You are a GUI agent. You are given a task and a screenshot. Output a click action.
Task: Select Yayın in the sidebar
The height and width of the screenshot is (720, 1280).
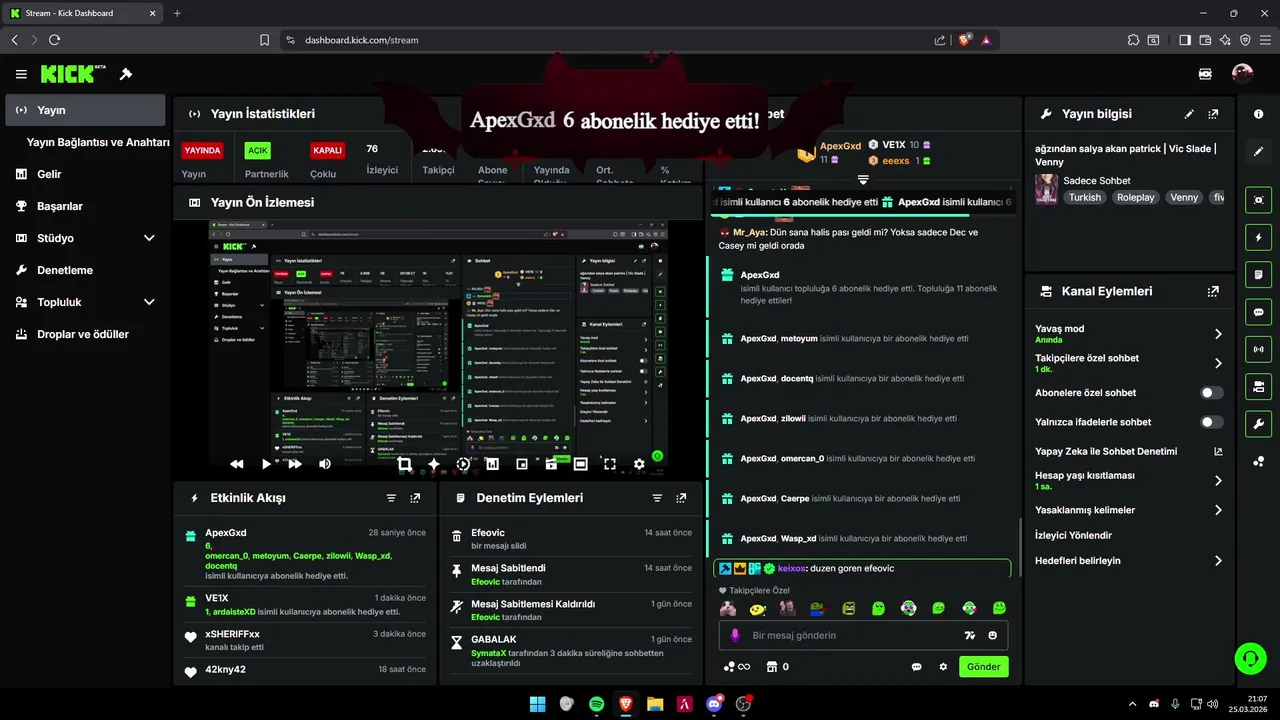85,110
